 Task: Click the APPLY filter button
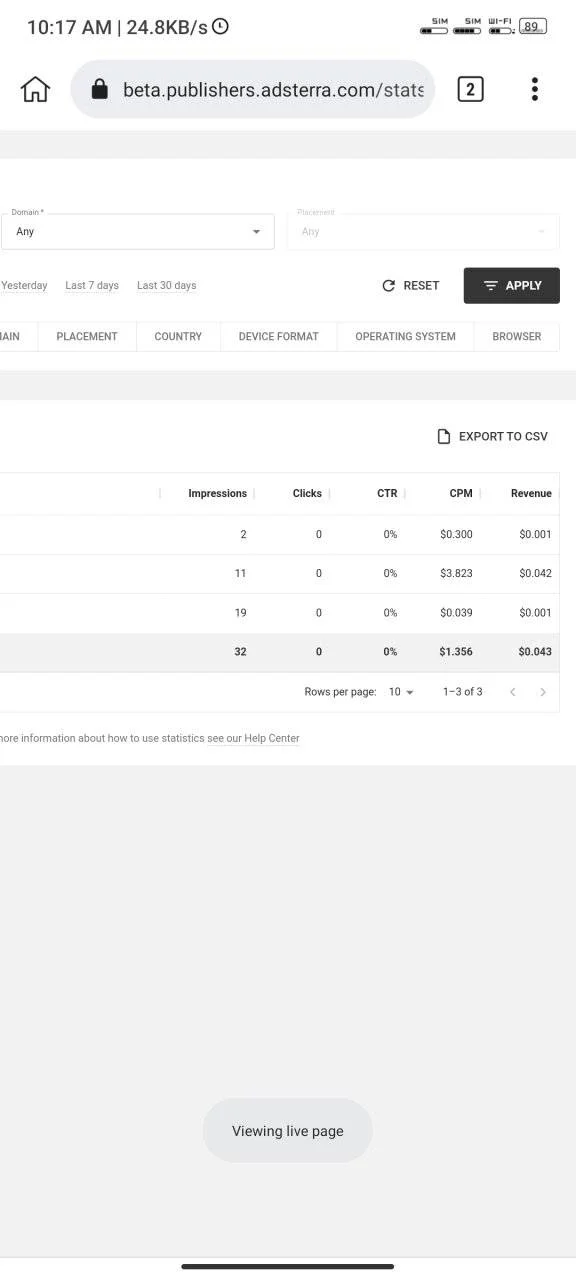512,285
